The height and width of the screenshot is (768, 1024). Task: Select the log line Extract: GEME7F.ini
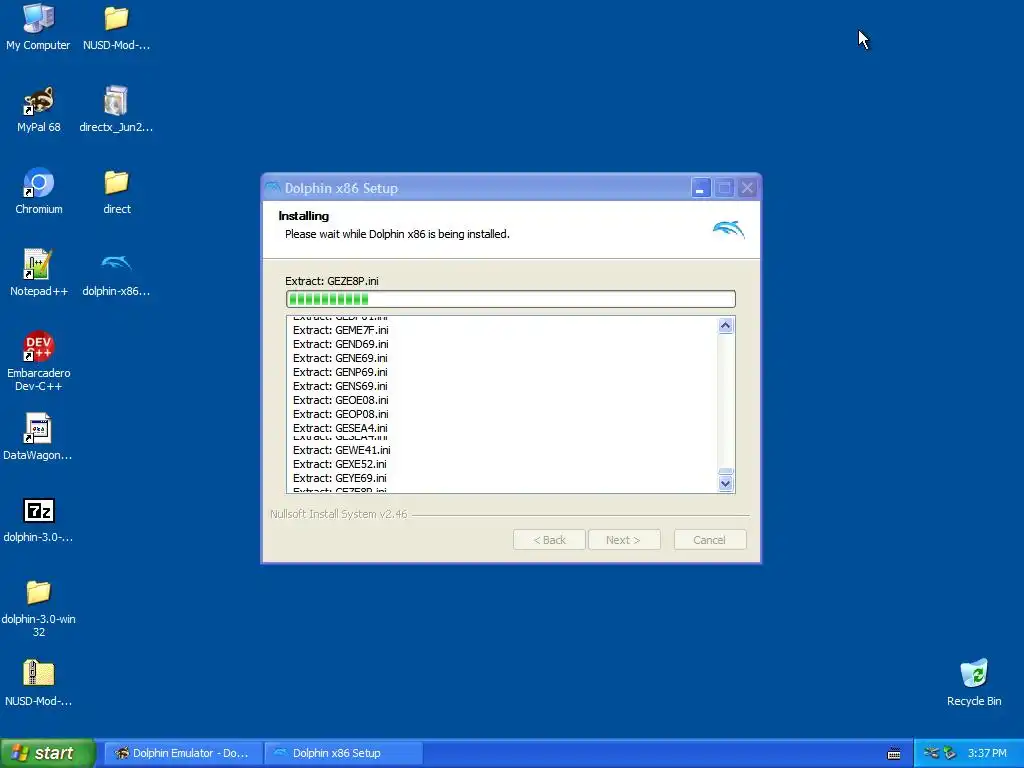click(341, 330)
